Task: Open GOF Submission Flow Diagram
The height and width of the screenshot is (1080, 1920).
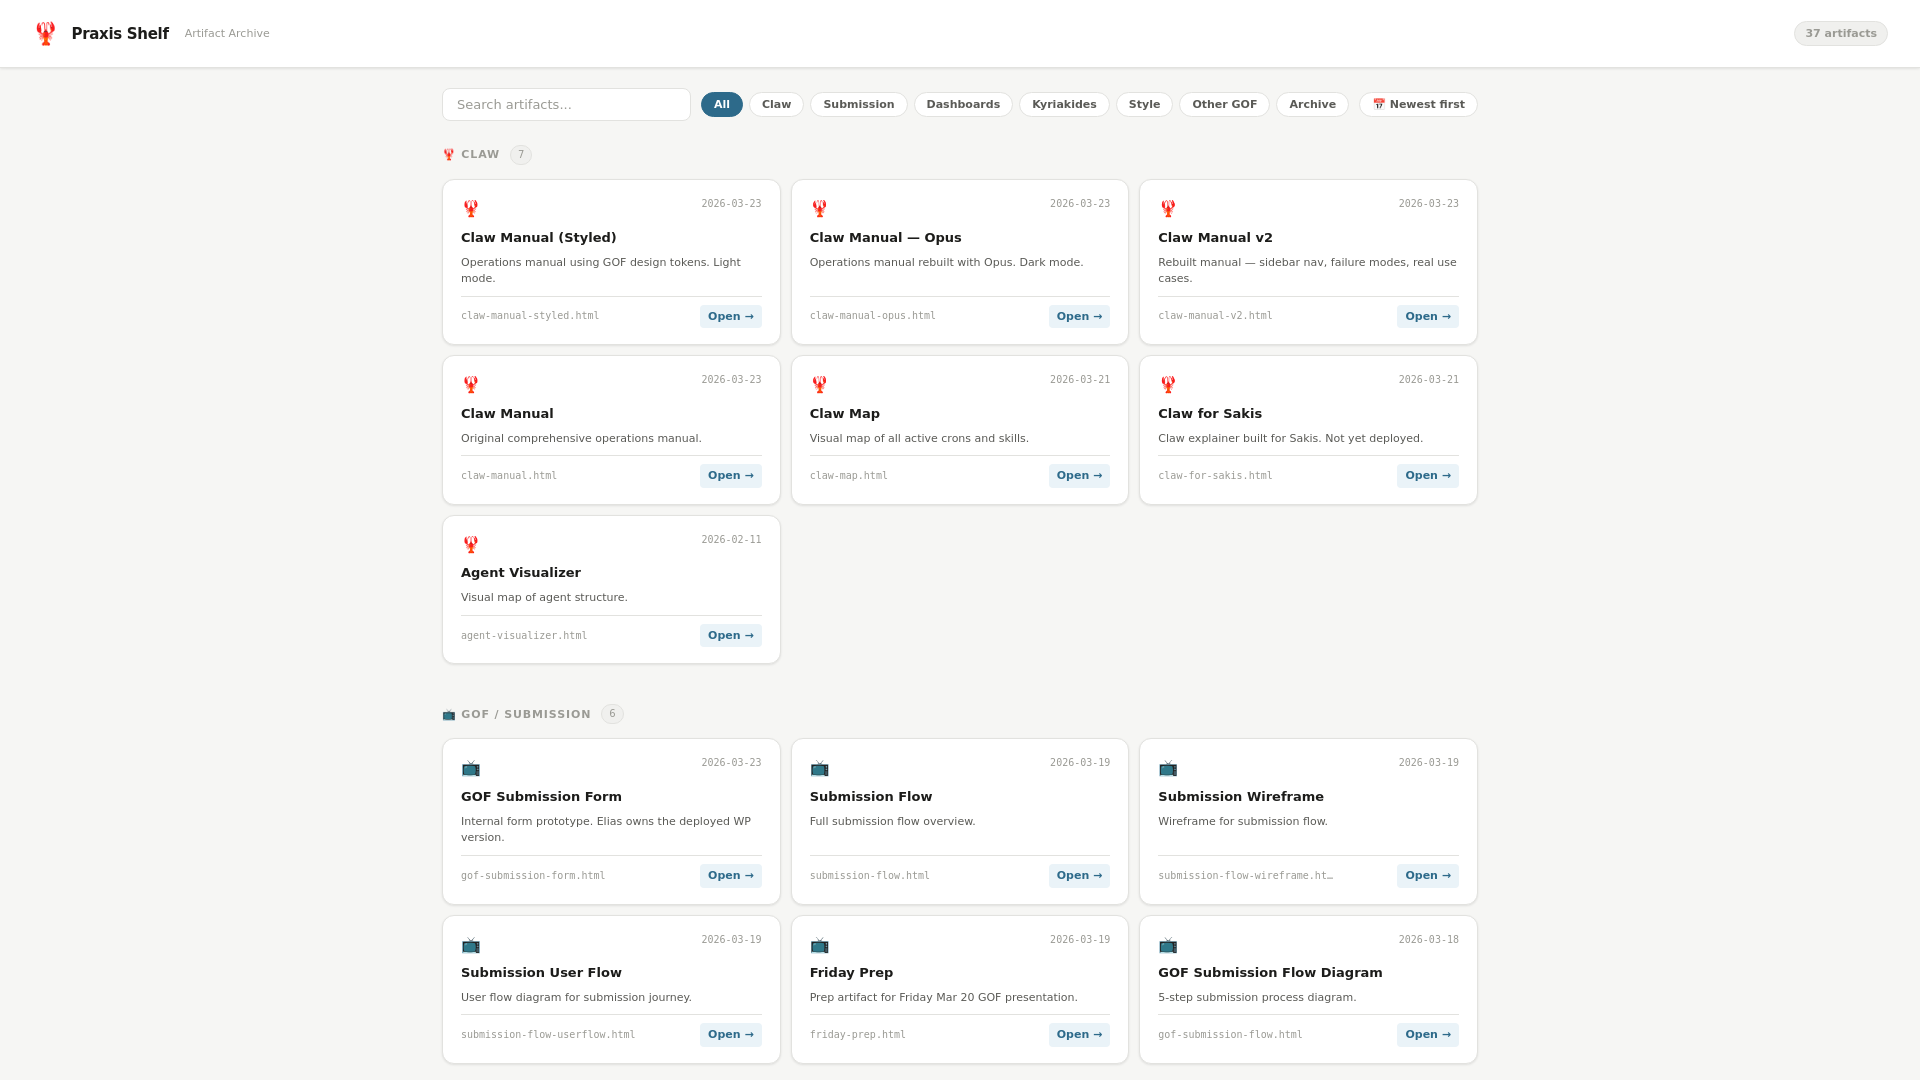Action: pos(1428,1035)
